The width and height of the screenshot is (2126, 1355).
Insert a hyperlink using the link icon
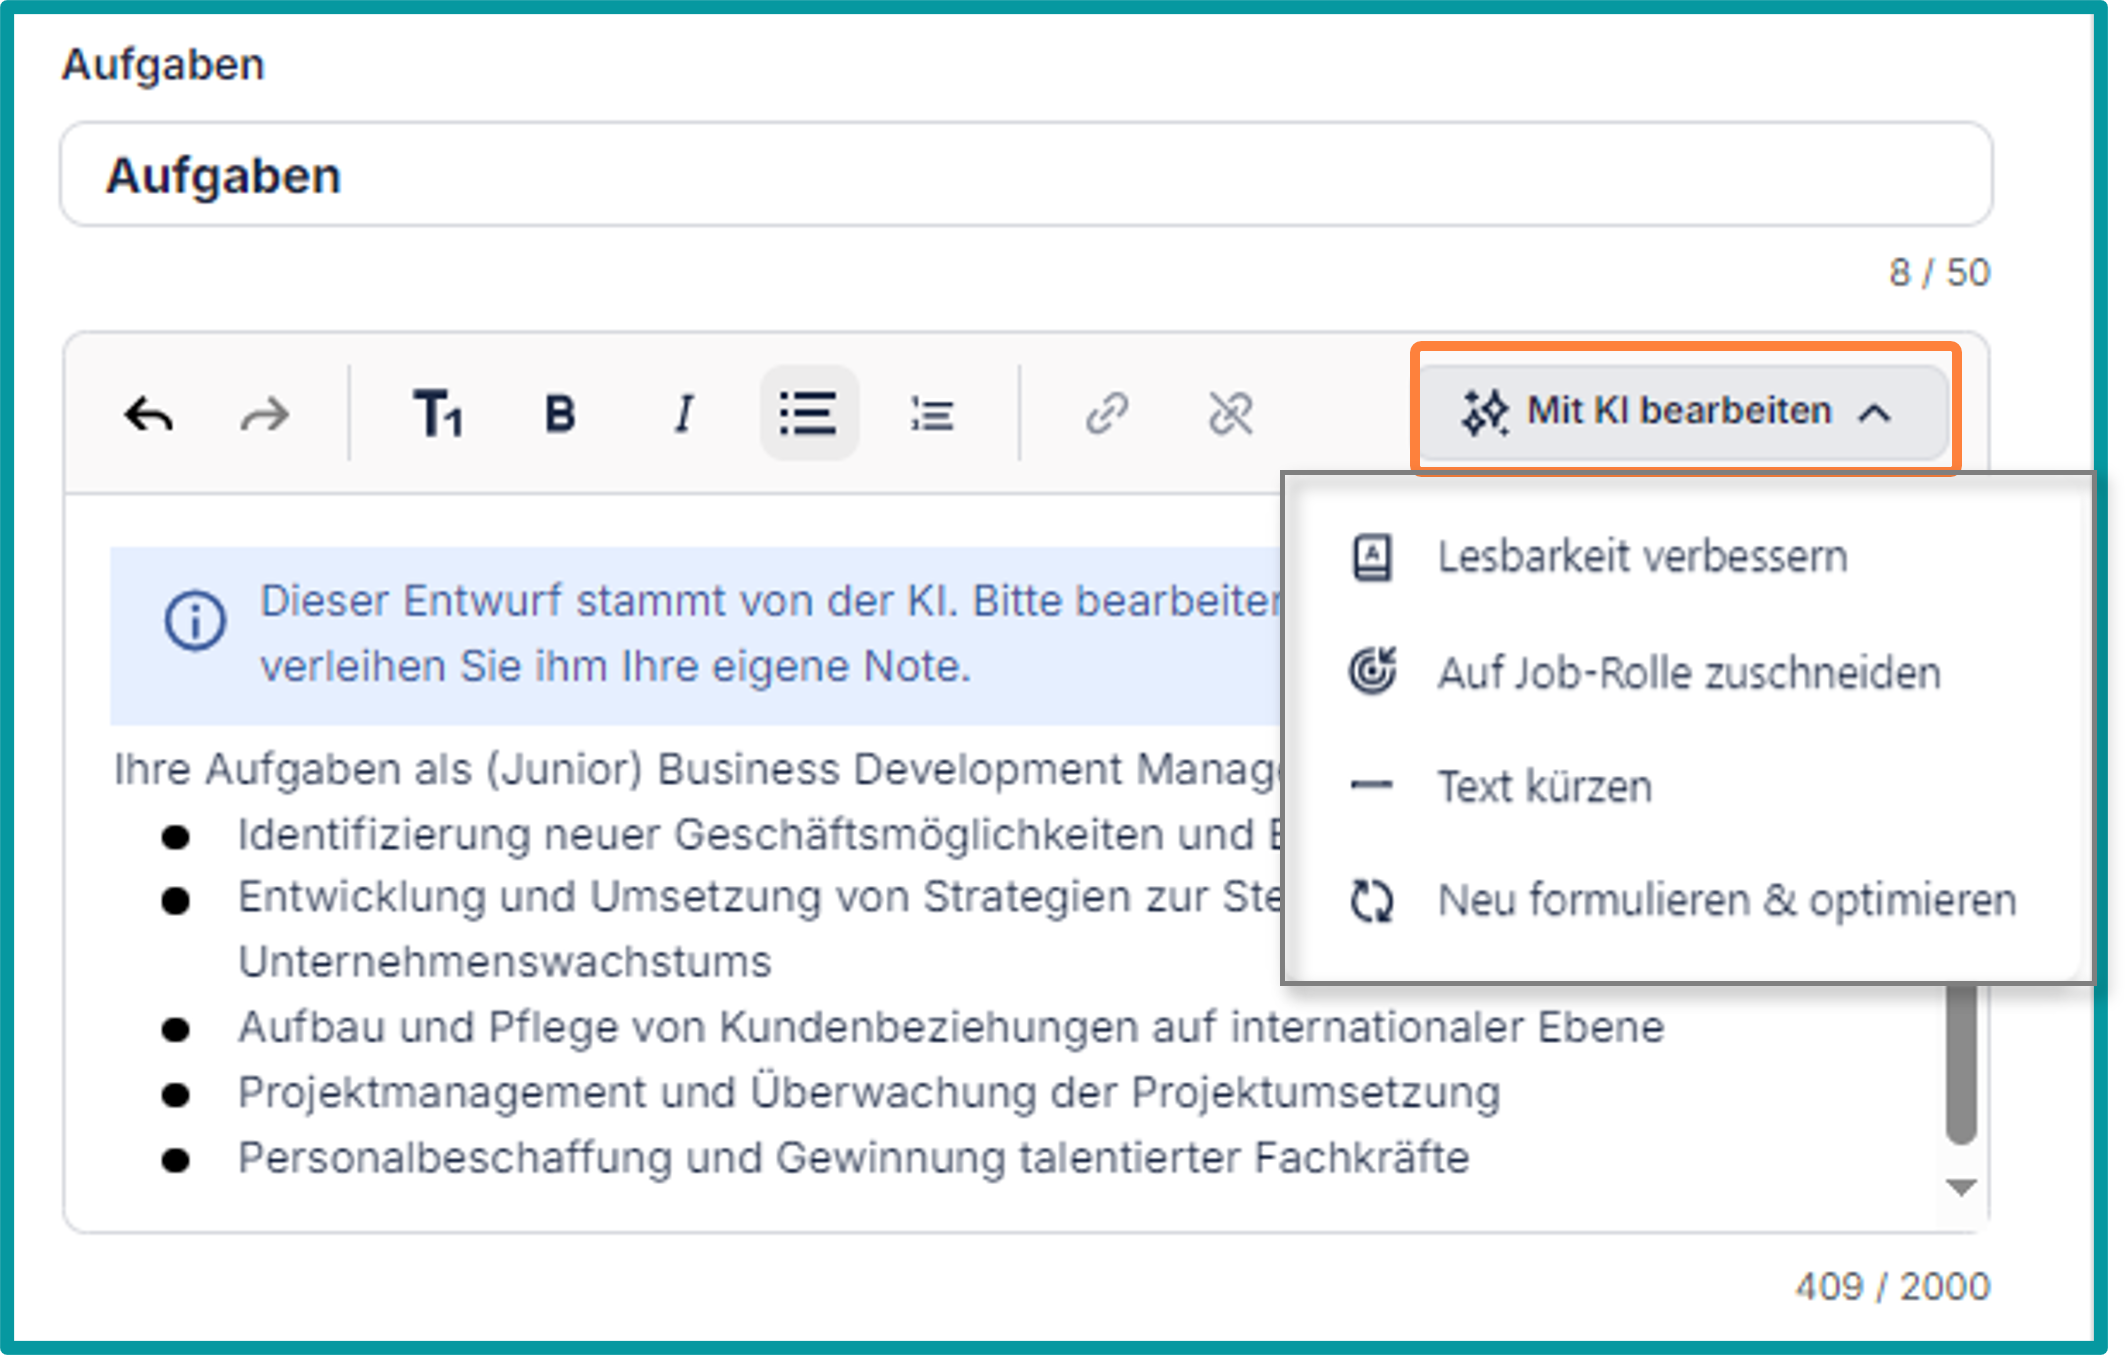(x=1107, y=413)
